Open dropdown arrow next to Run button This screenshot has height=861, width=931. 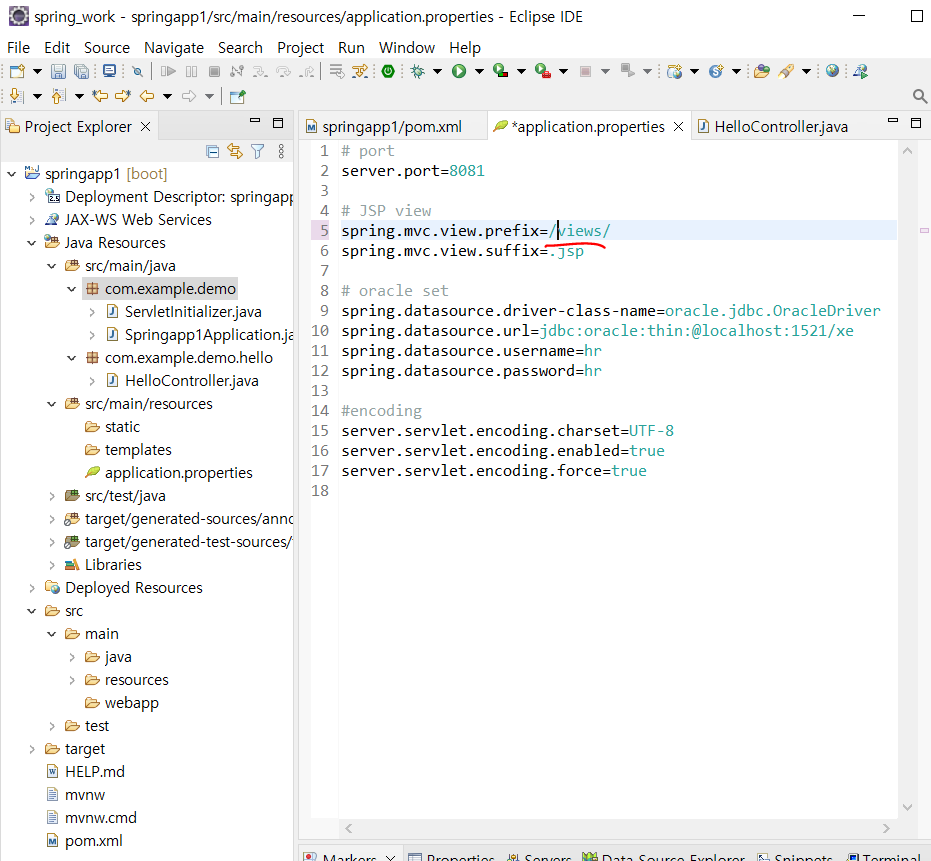[x=479, y=72]
